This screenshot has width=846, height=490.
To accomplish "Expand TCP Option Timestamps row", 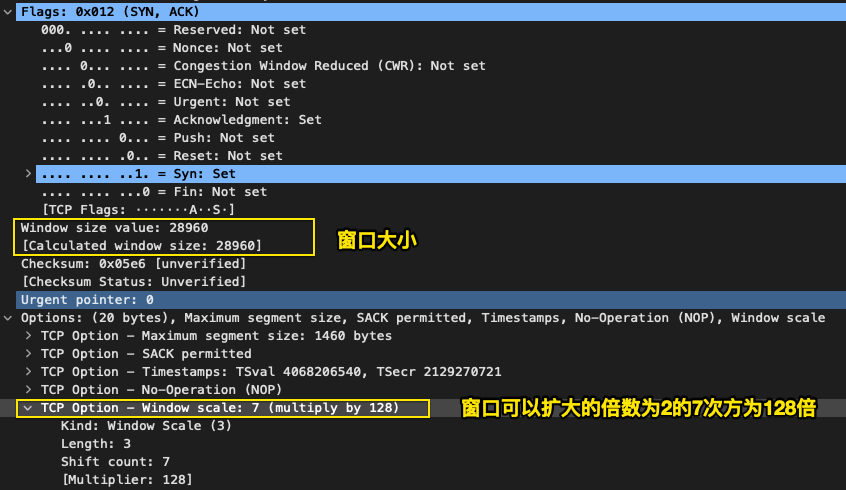I will tap(28, 372).
